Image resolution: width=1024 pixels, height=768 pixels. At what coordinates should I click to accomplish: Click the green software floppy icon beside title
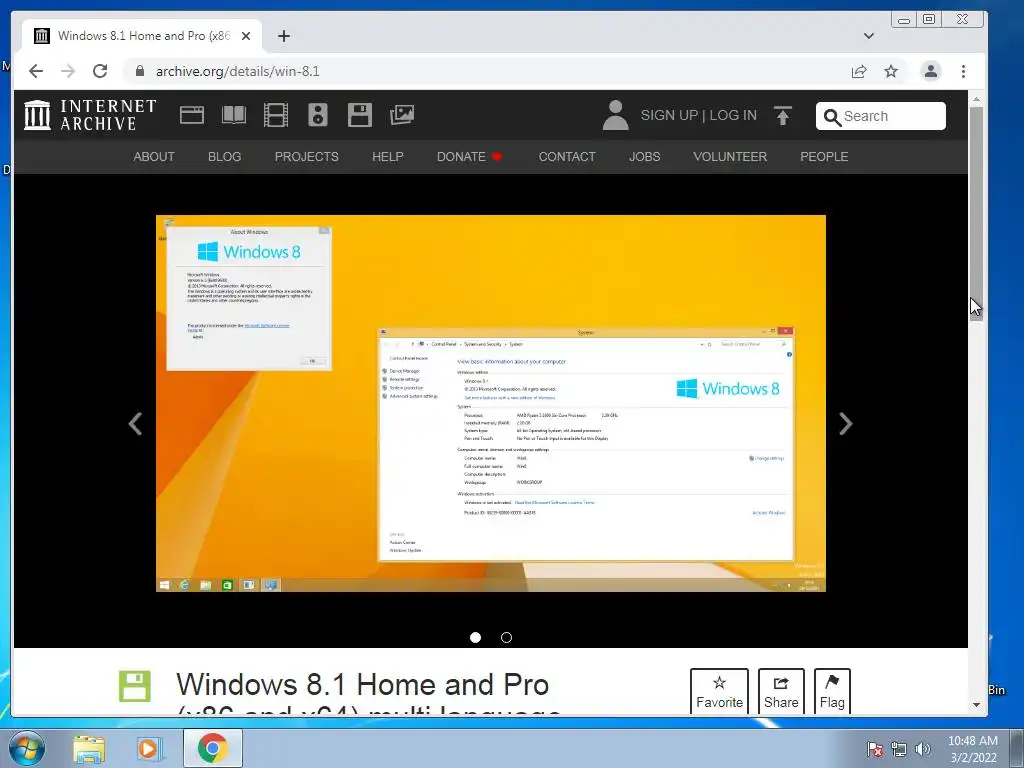pyautogui.click(x=135, y=686)
